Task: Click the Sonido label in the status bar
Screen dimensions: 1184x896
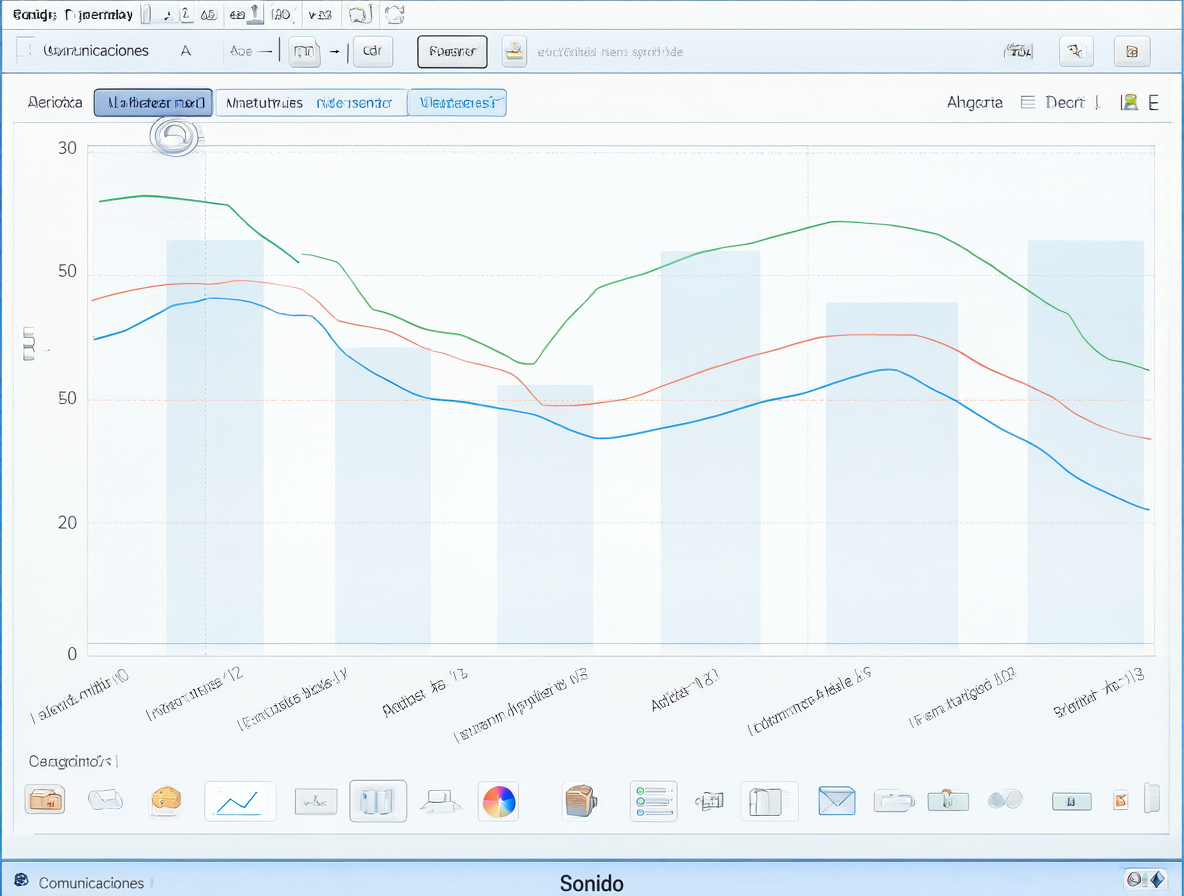Action: [591, 883]
